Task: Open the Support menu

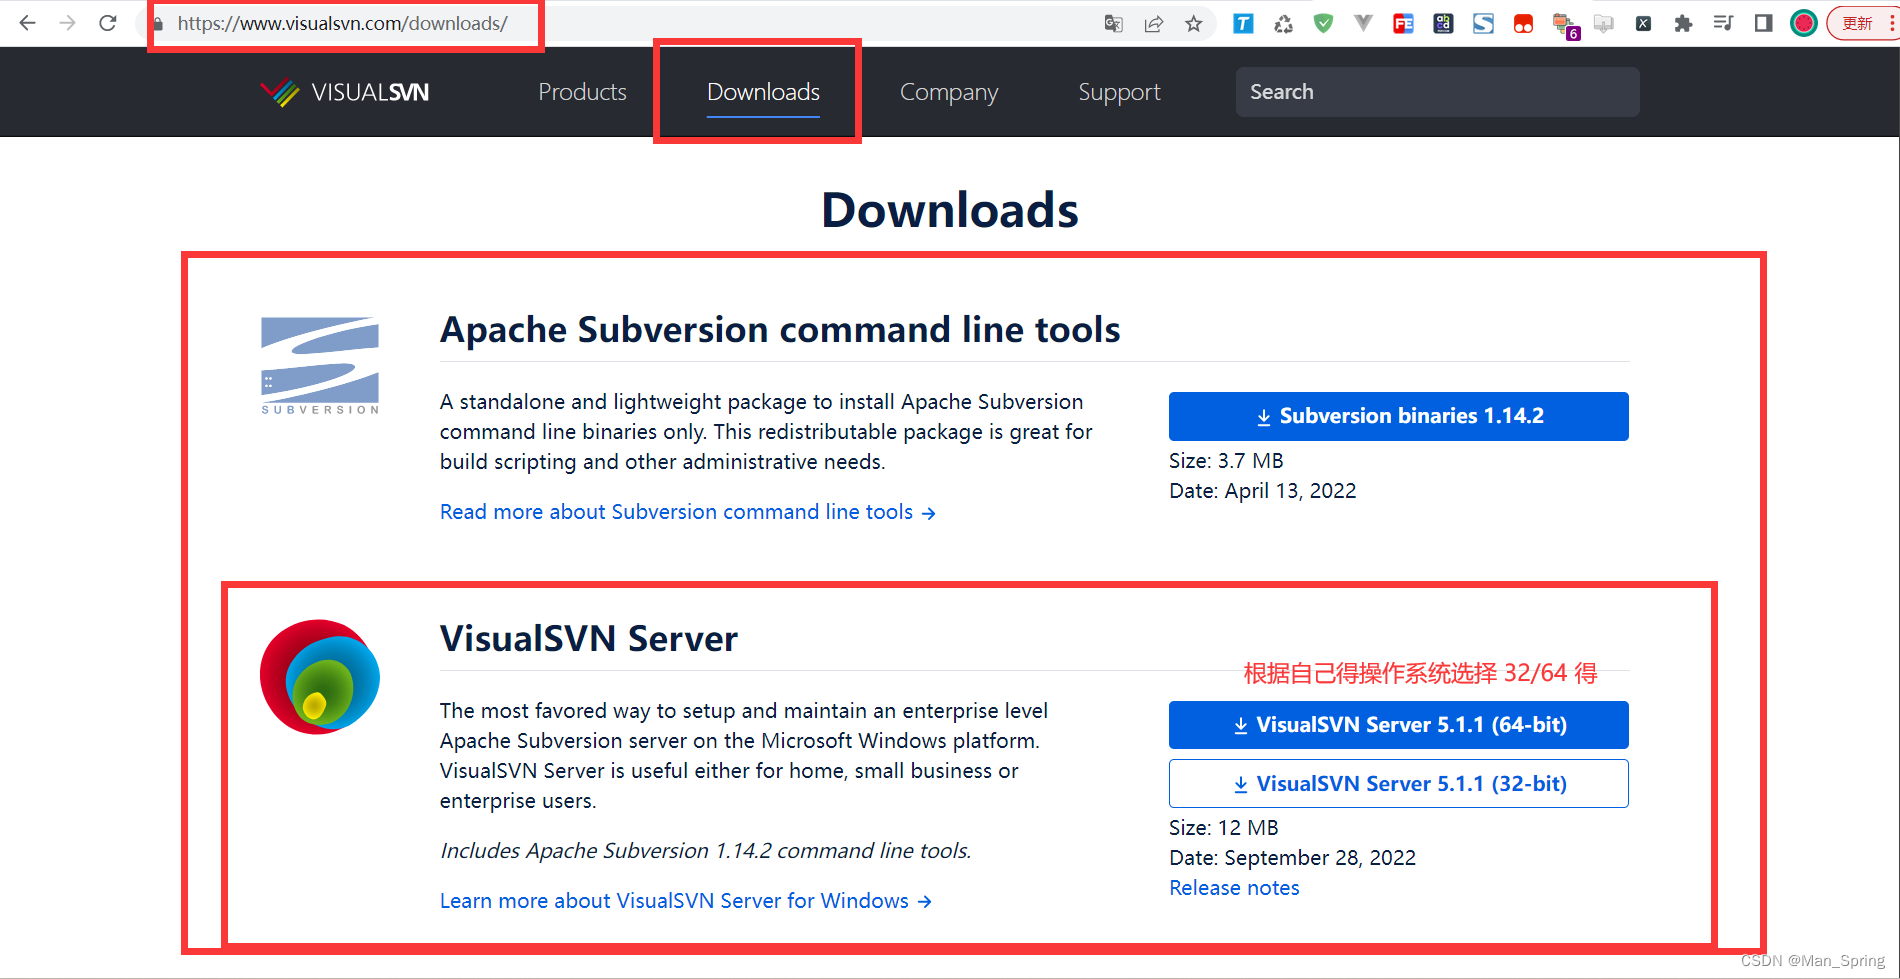Action: point(1119,92)
